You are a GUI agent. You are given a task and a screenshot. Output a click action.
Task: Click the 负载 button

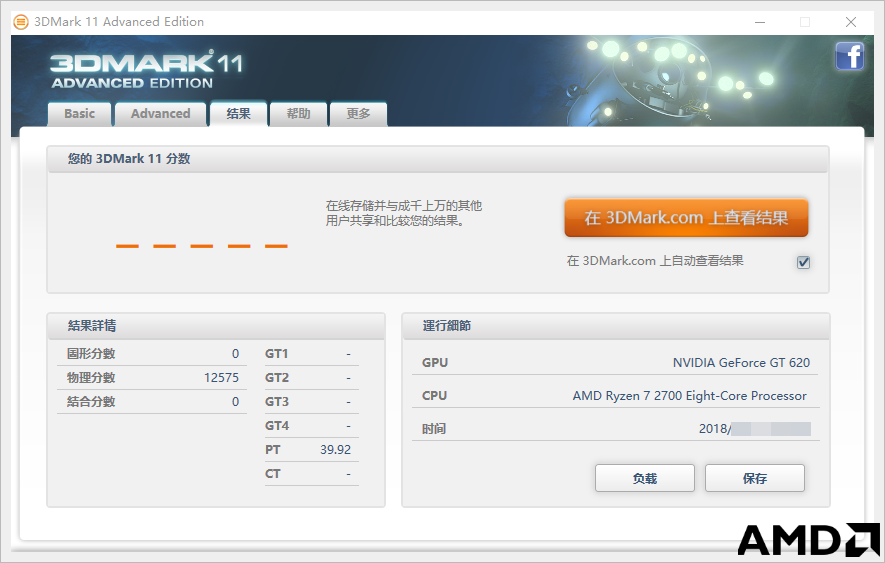645,478
